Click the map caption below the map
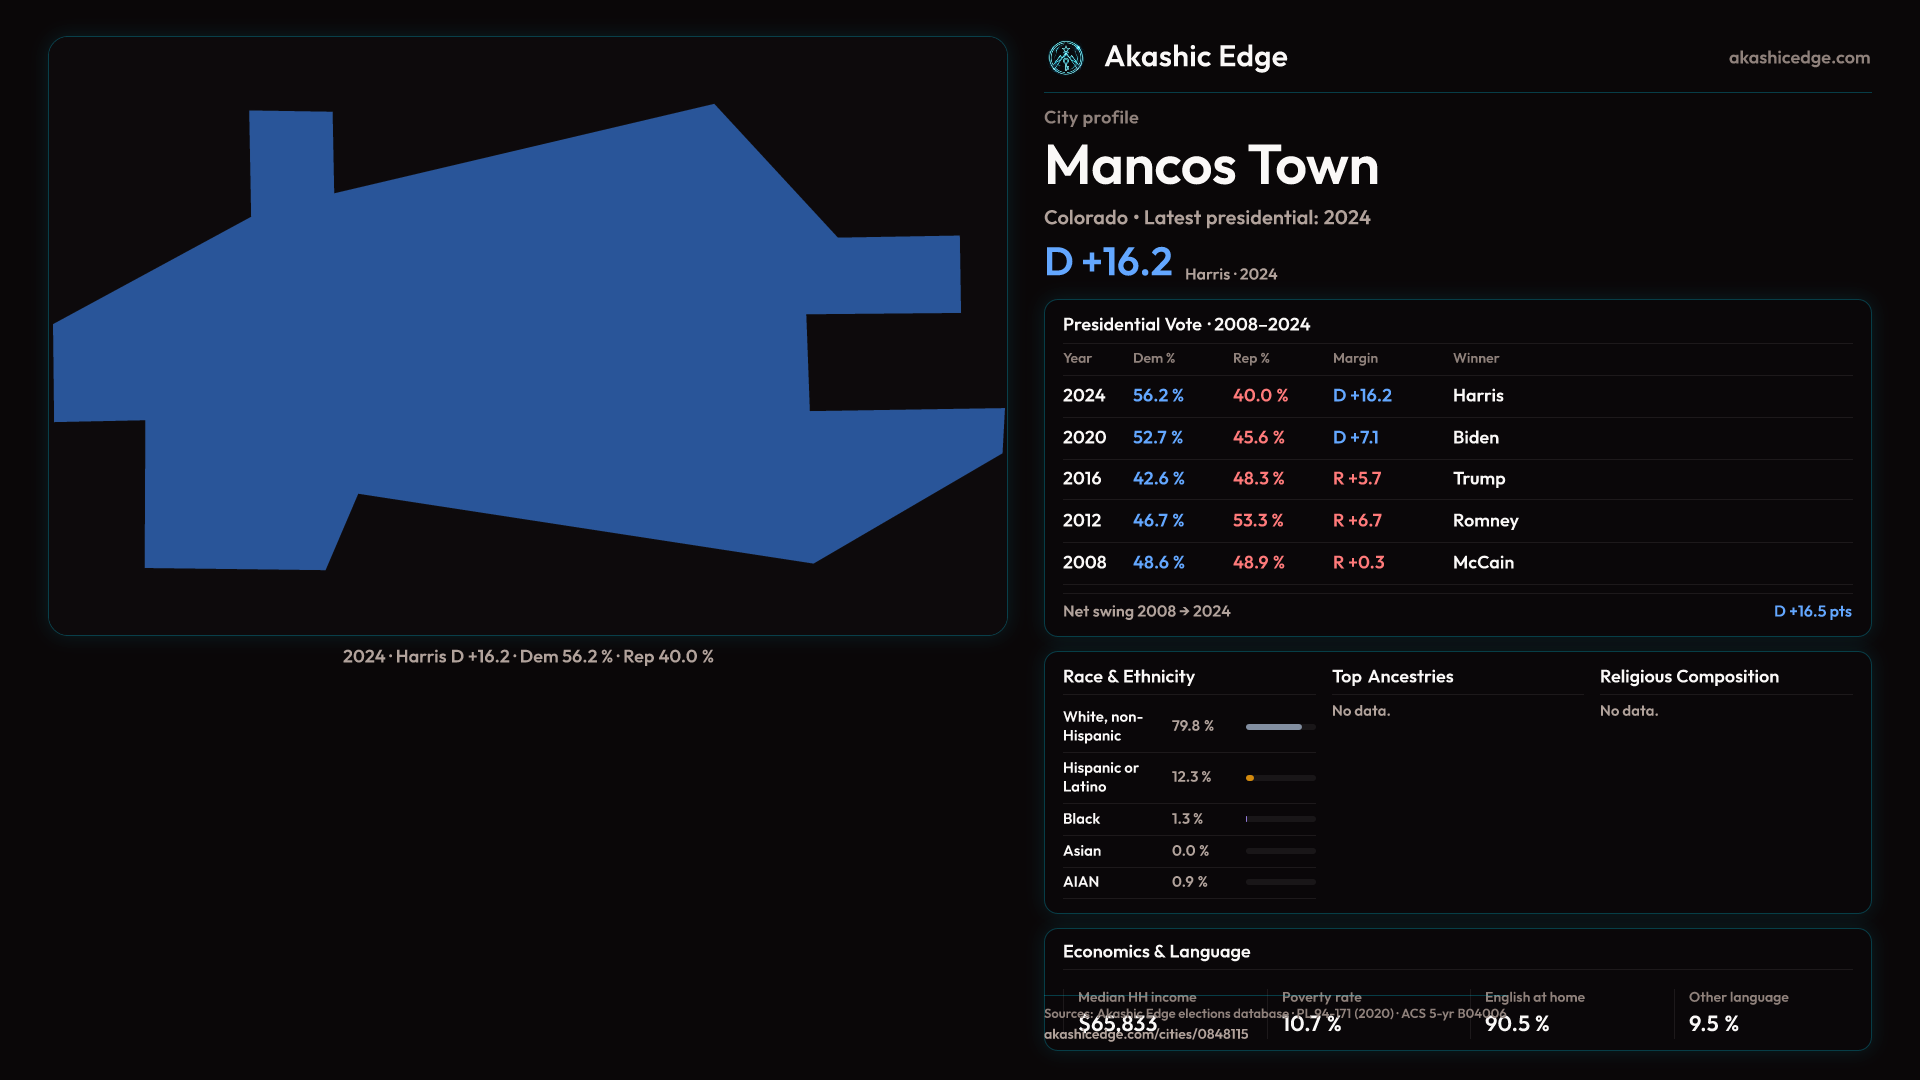This screenshot has width=1920, height=1080. click(x=528, y=657)
